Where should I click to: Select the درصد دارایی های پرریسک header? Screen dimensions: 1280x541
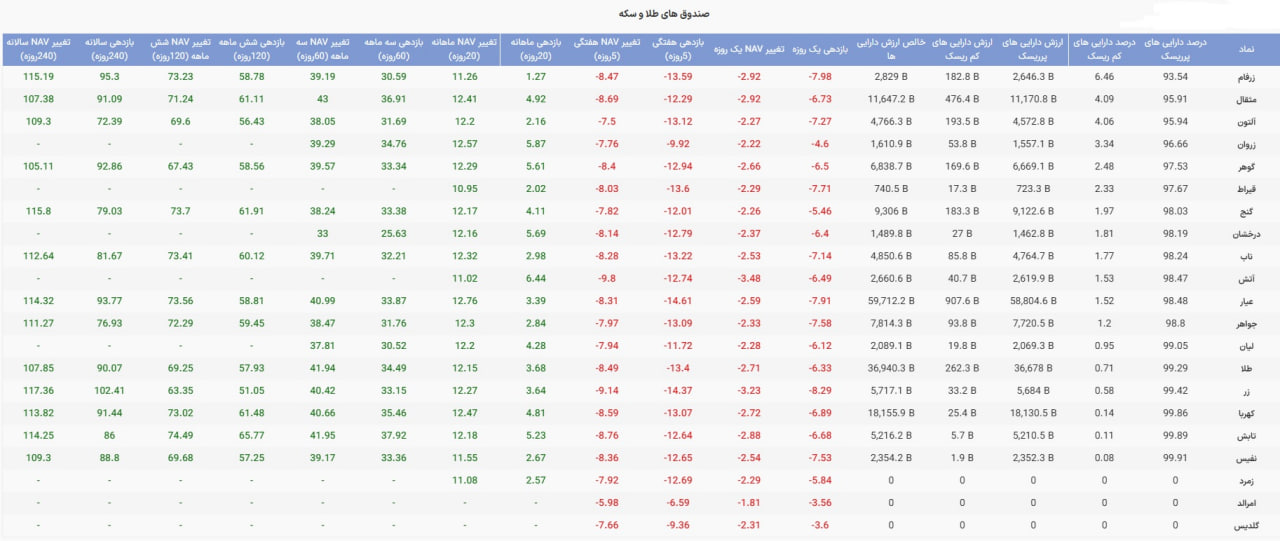(x=1175, y=48)
